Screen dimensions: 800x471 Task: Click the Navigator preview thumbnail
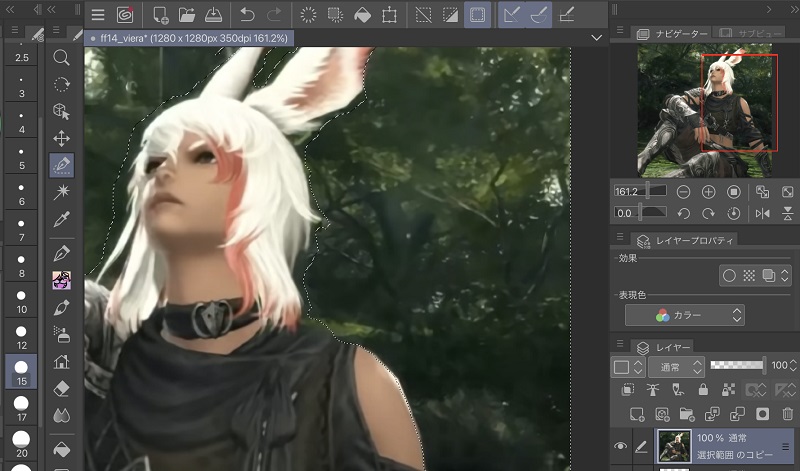[x=704, y=110]
